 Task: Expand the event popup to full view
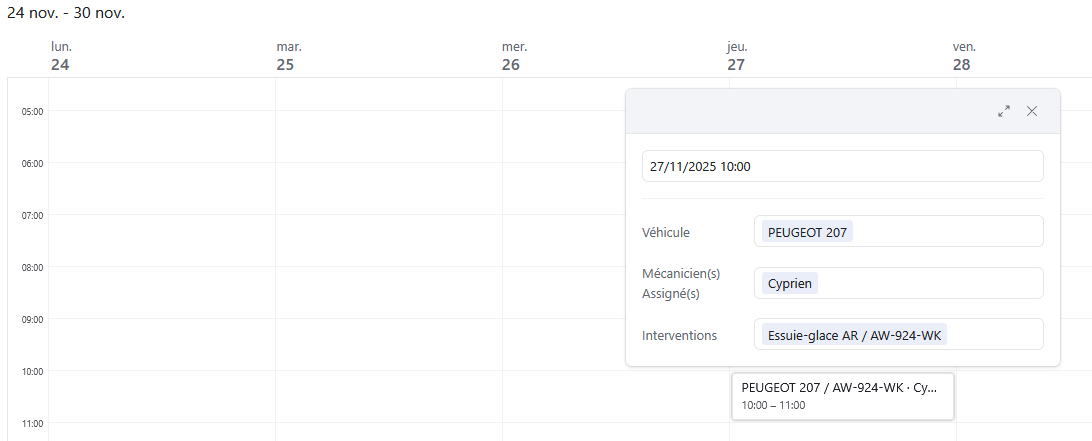tap(1004, 111)
